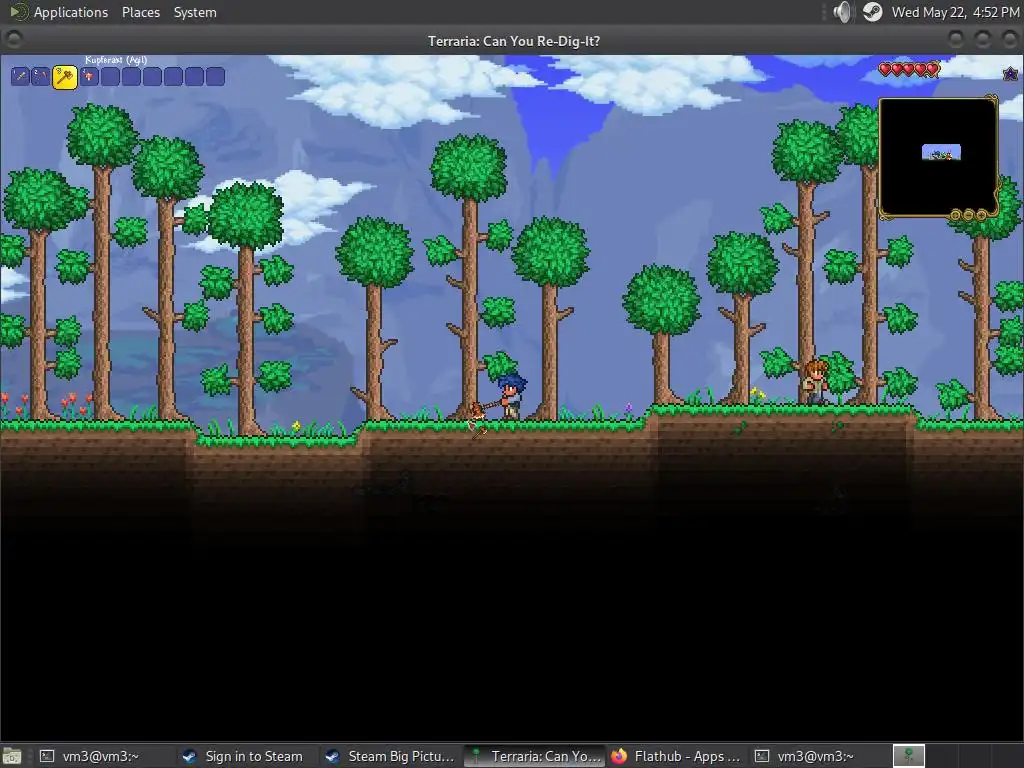Viewport: 1024px width, 768px height.
Task: Talk to the brown-haired Guide NPC
Action: (814, 382)
